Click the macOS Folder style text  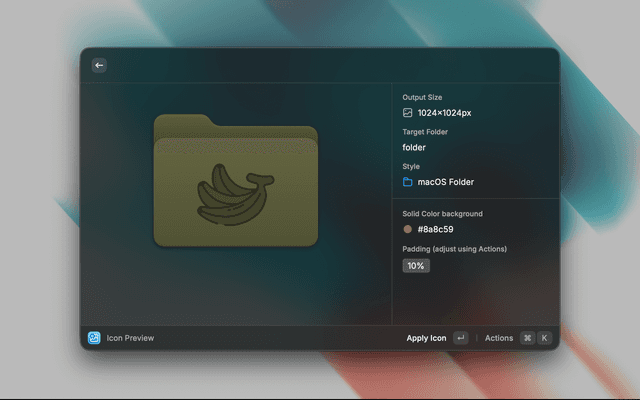pyautogui.click(x=446, y=182)
